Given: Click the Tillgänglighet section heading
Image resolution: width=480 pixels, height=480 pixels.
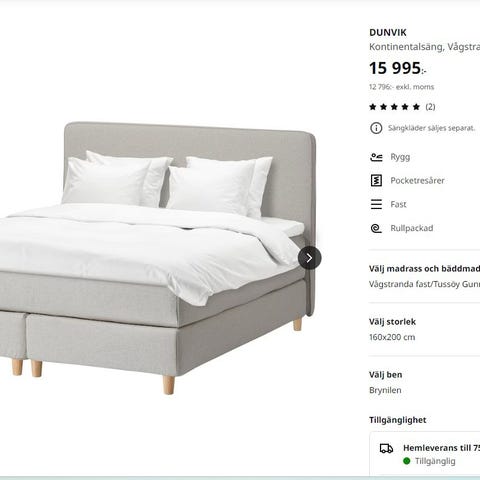Looking at the screenshot, I should (398, 420).
